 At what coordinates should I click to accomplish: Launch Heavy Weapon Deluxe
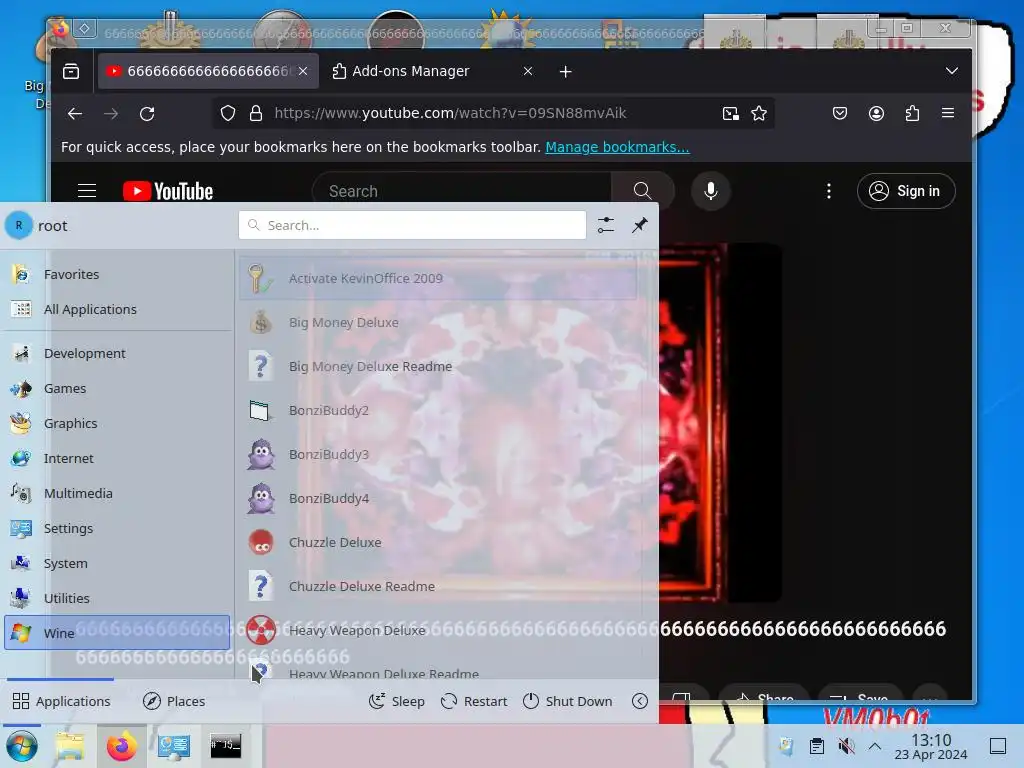tap(438, 630)
